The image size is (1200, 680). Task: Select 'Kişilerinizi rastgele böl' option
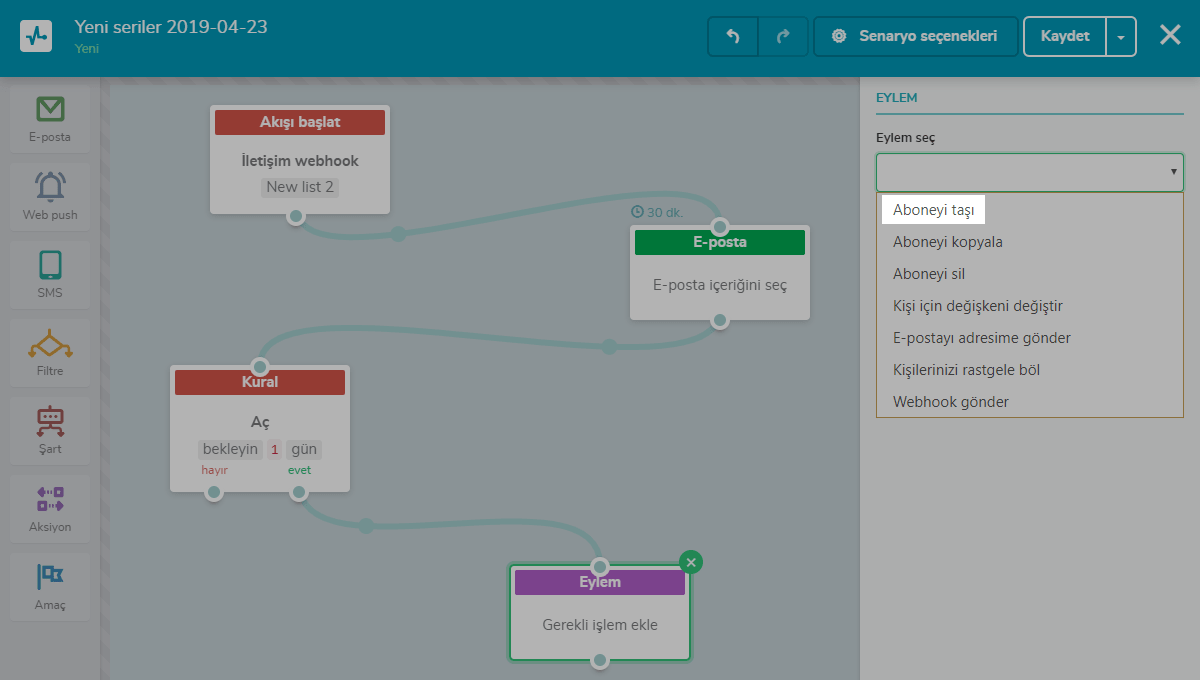966,370
